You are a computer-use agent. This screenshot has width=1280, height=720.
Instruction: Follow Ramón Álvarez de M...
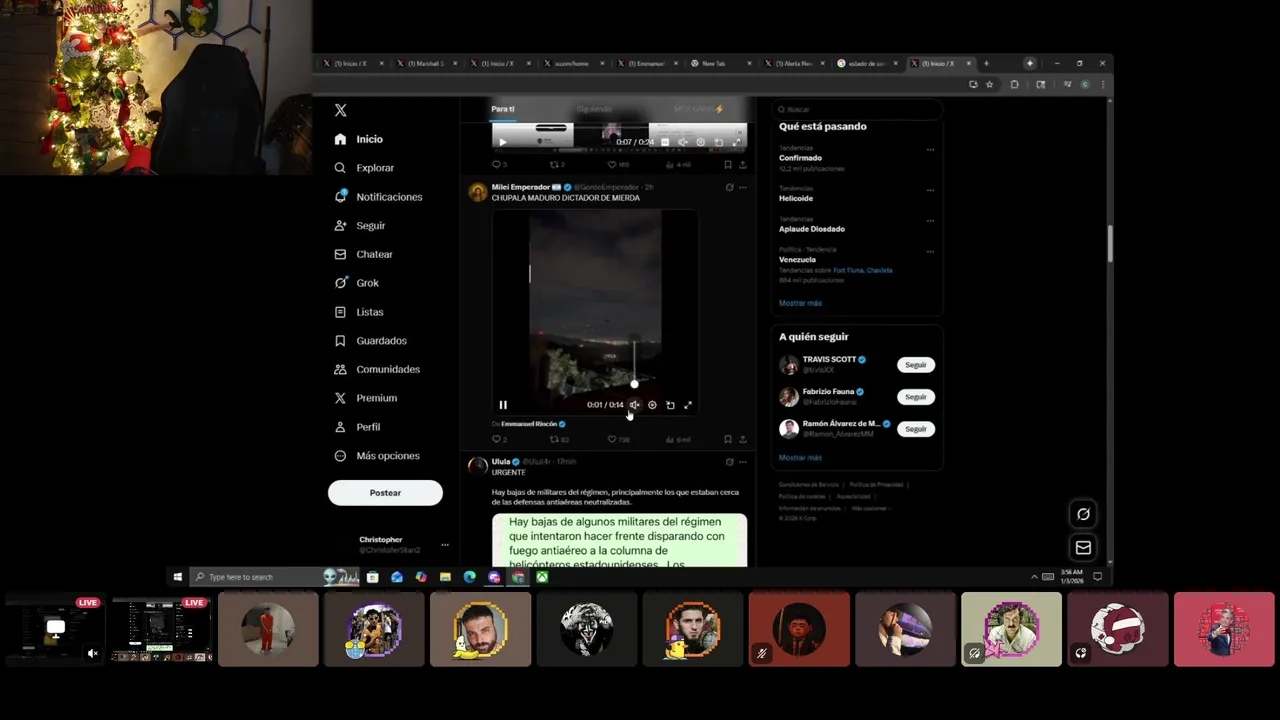(916, 429)
